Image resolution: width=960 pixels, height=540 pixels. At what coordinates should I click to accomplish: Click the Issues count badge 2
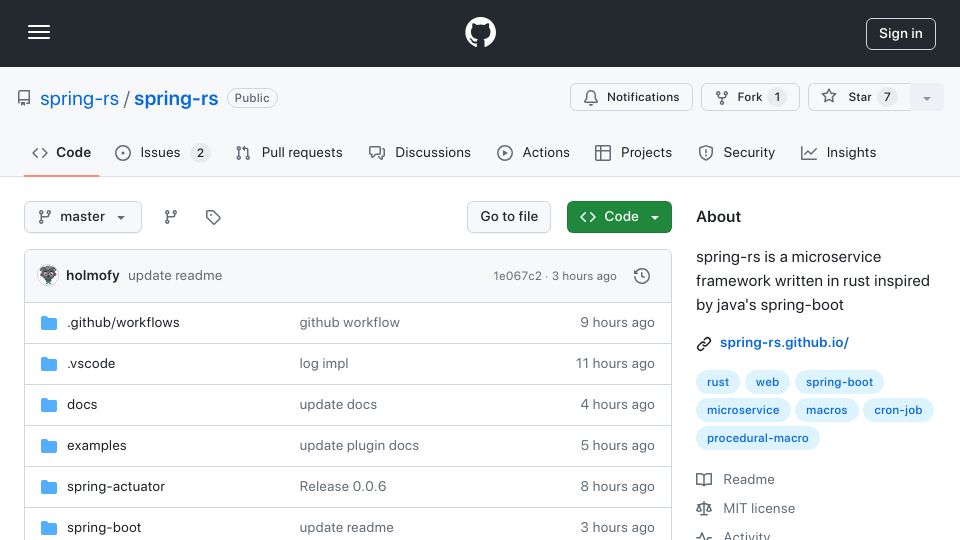coord(200,153)
